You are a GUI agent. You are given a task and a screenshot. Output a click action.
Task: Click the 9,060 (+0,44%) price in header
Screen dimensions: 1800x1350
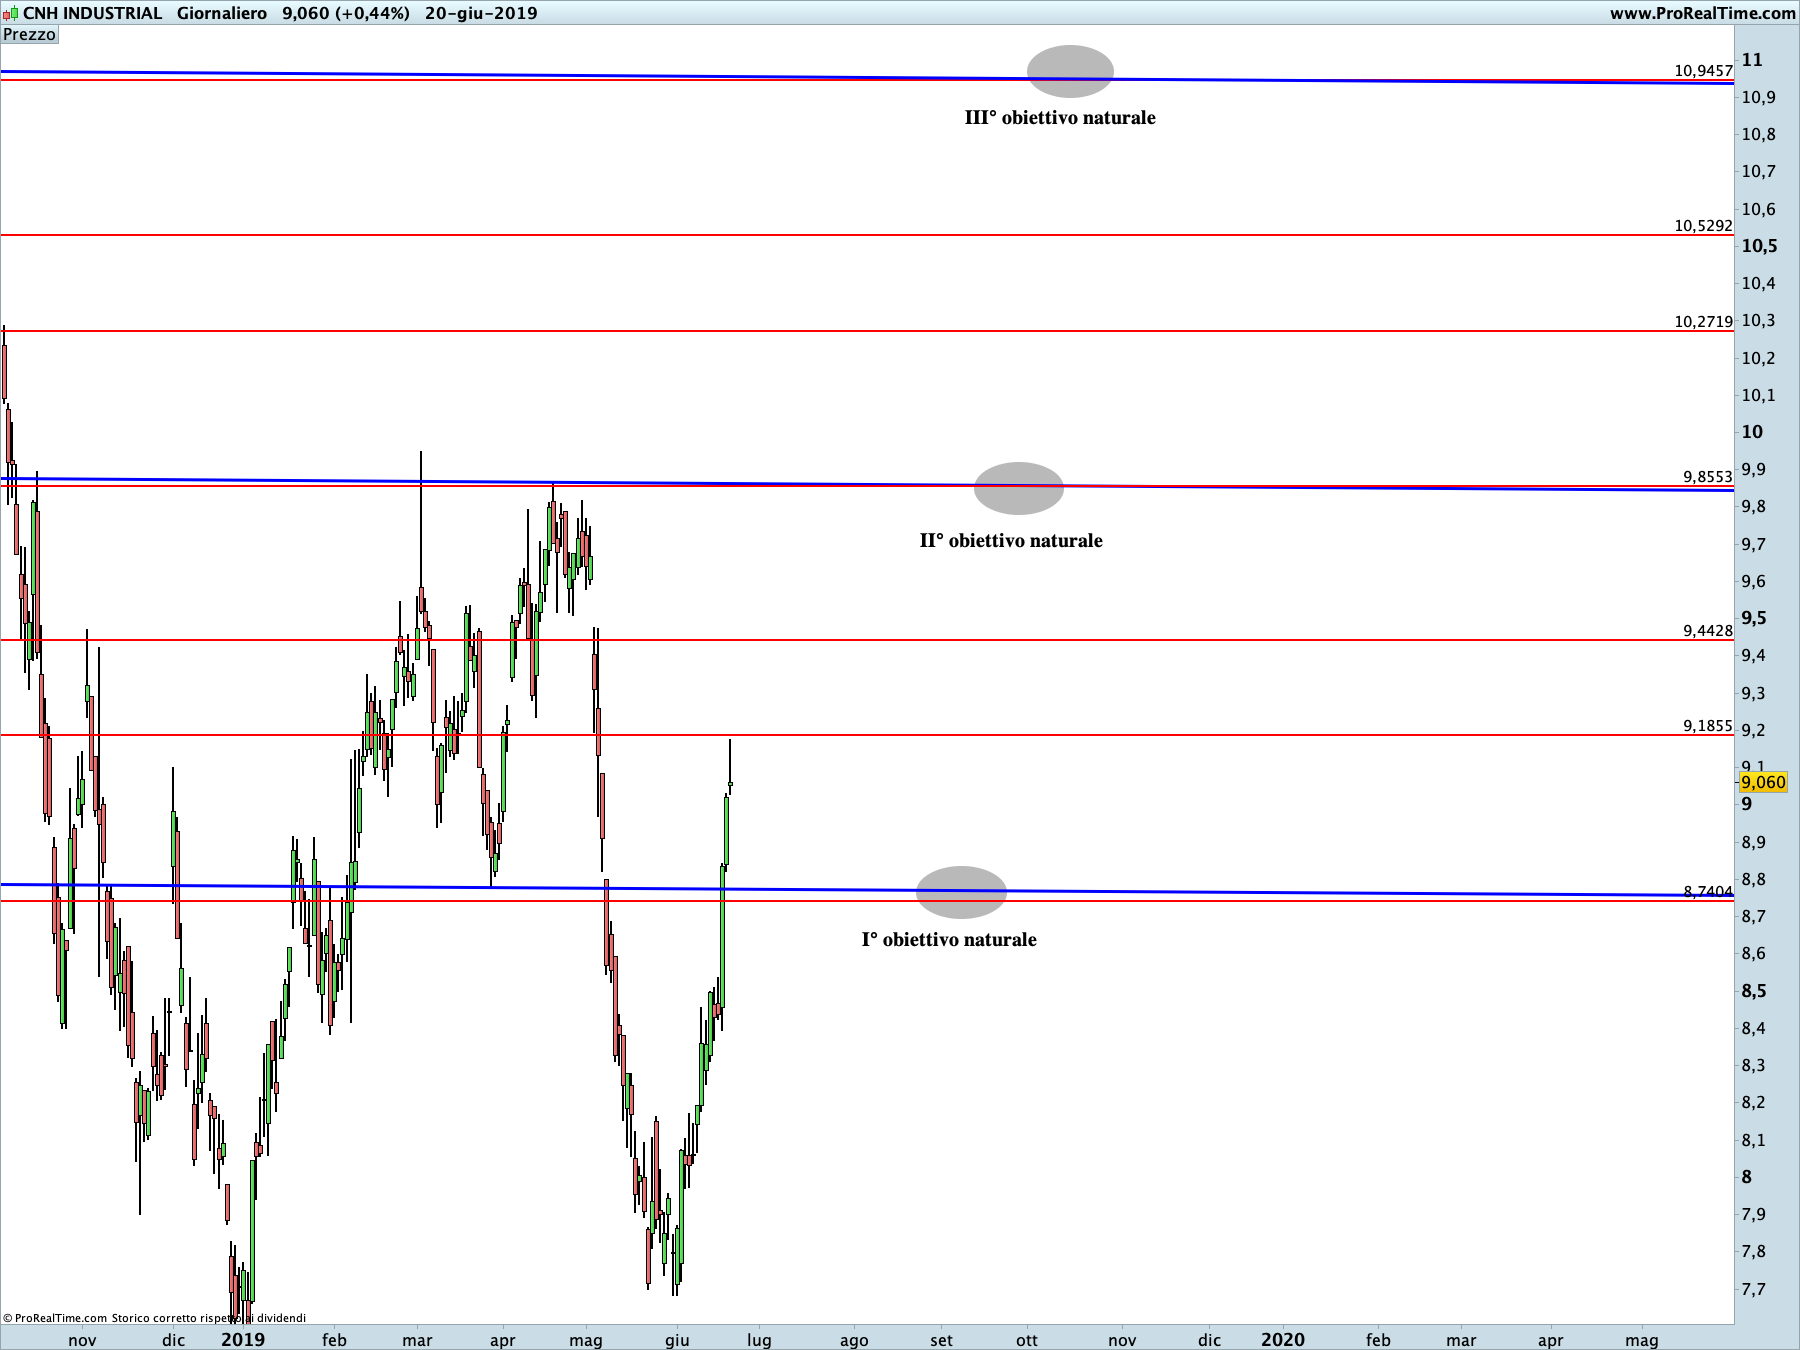[x=346, y=13]
